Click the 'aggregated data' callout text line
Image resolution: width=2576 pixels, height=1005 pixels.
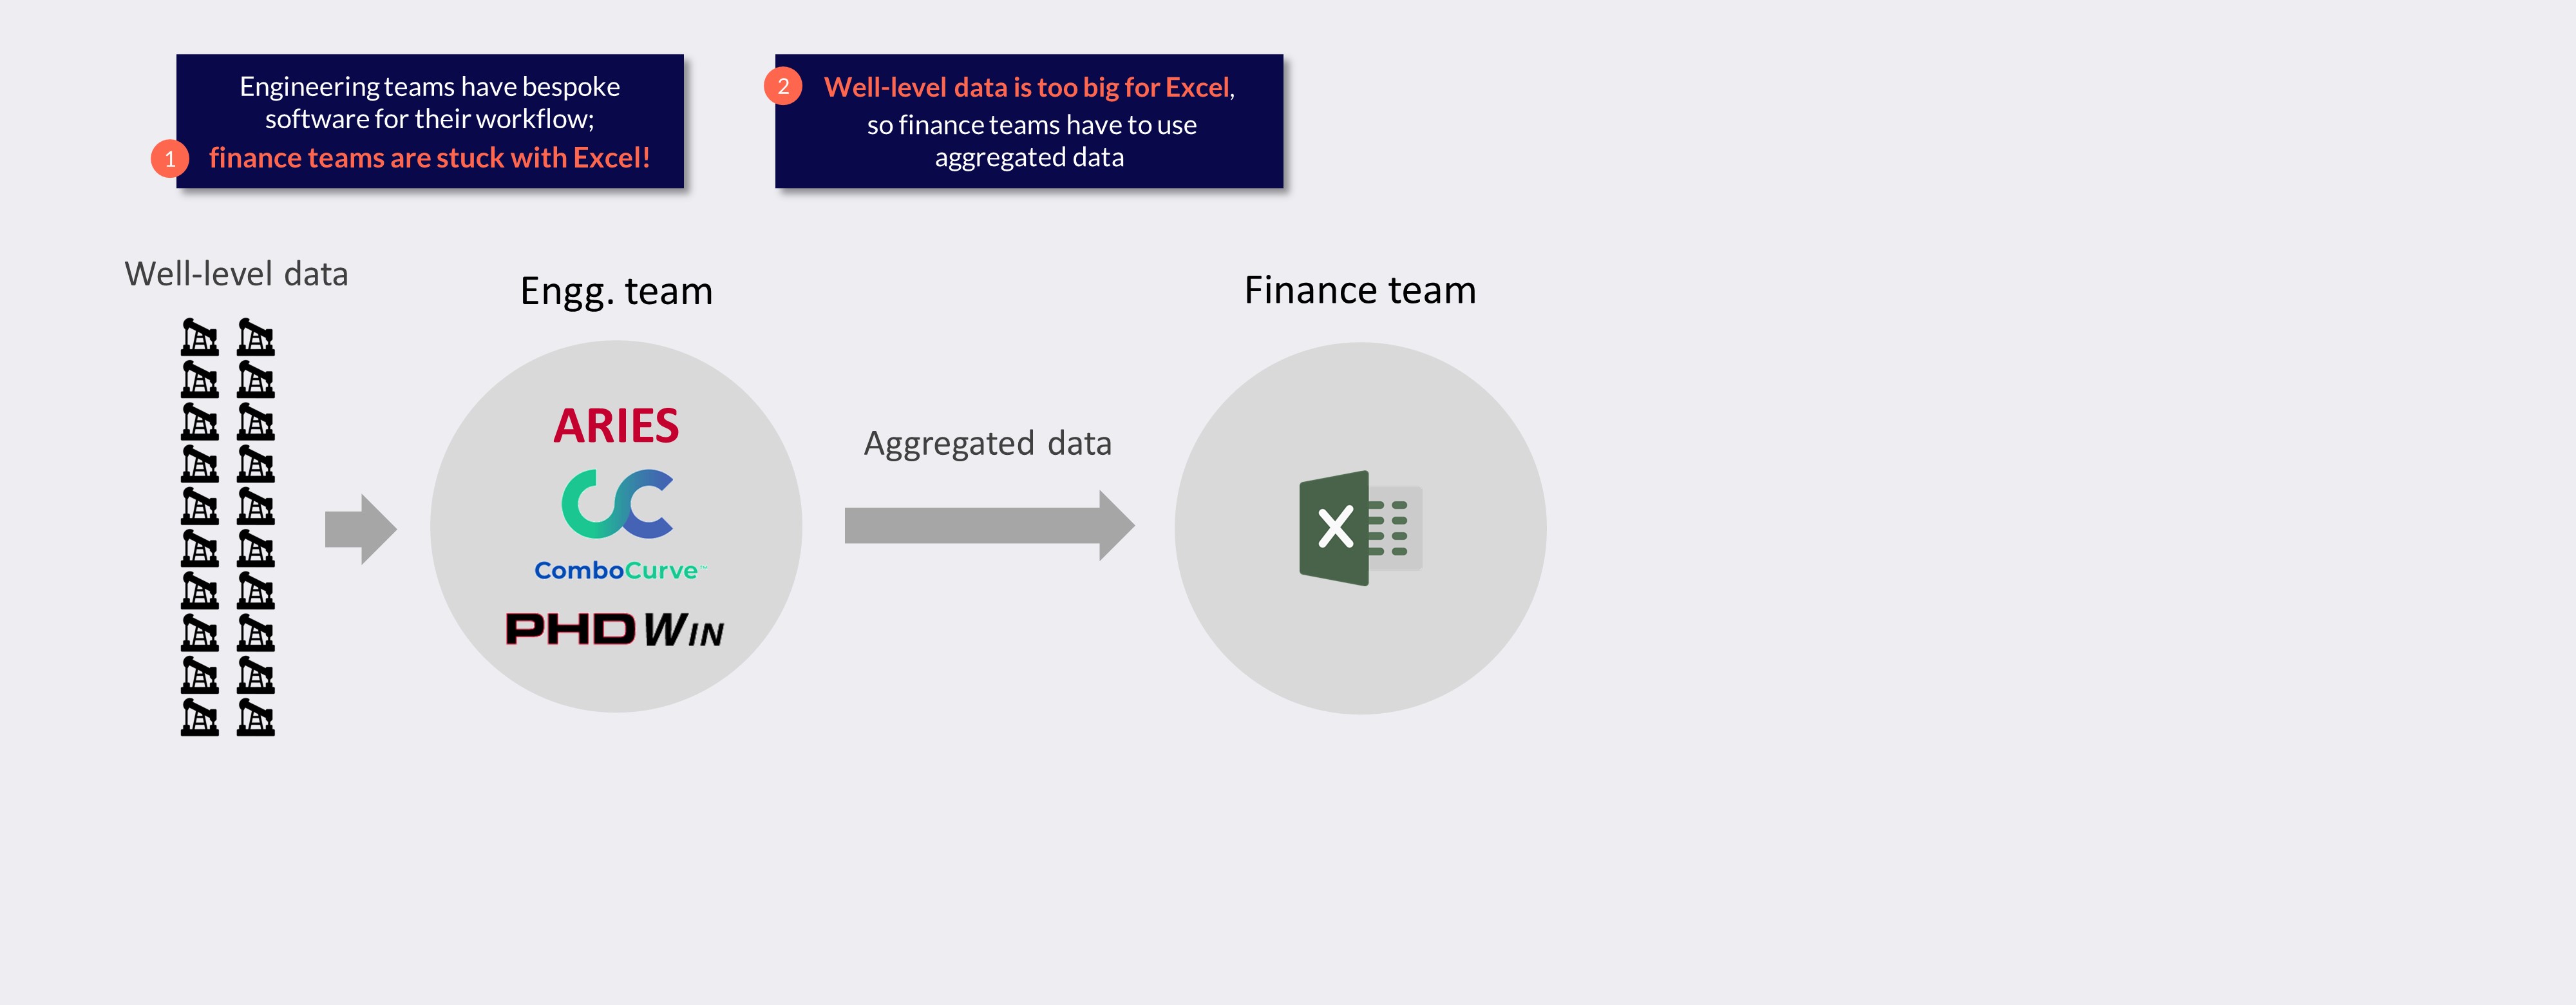[x=1029, y=157]
